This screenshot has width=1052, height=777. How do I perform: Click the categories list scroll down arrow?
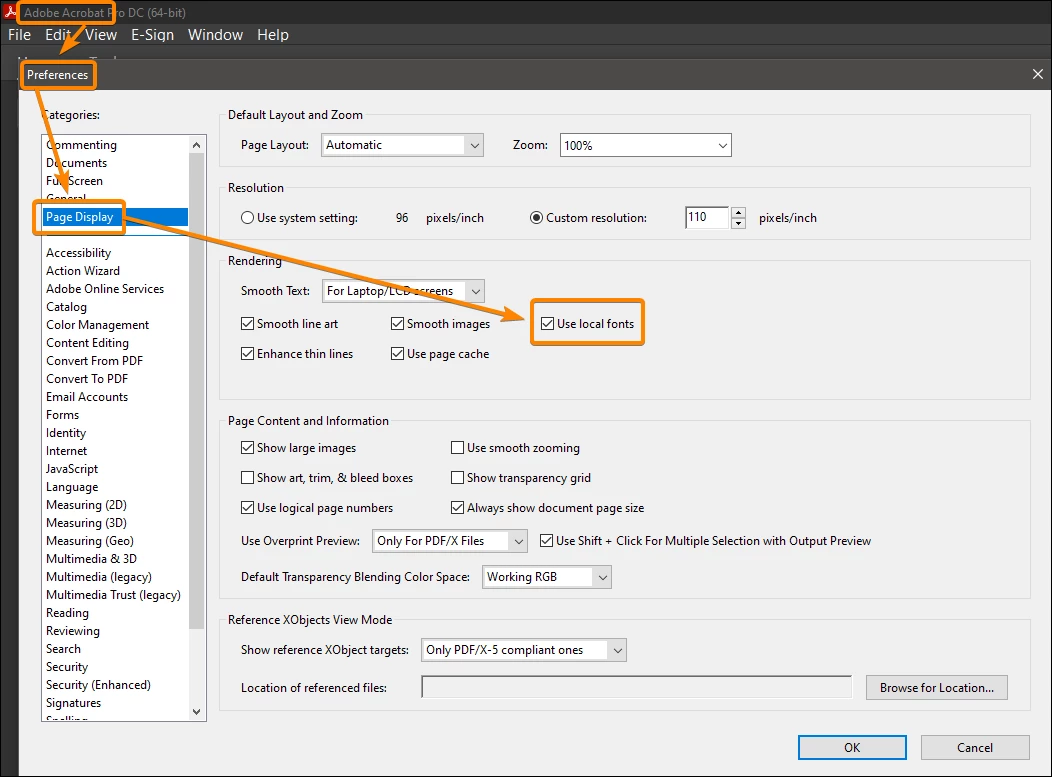pos(197,711)
